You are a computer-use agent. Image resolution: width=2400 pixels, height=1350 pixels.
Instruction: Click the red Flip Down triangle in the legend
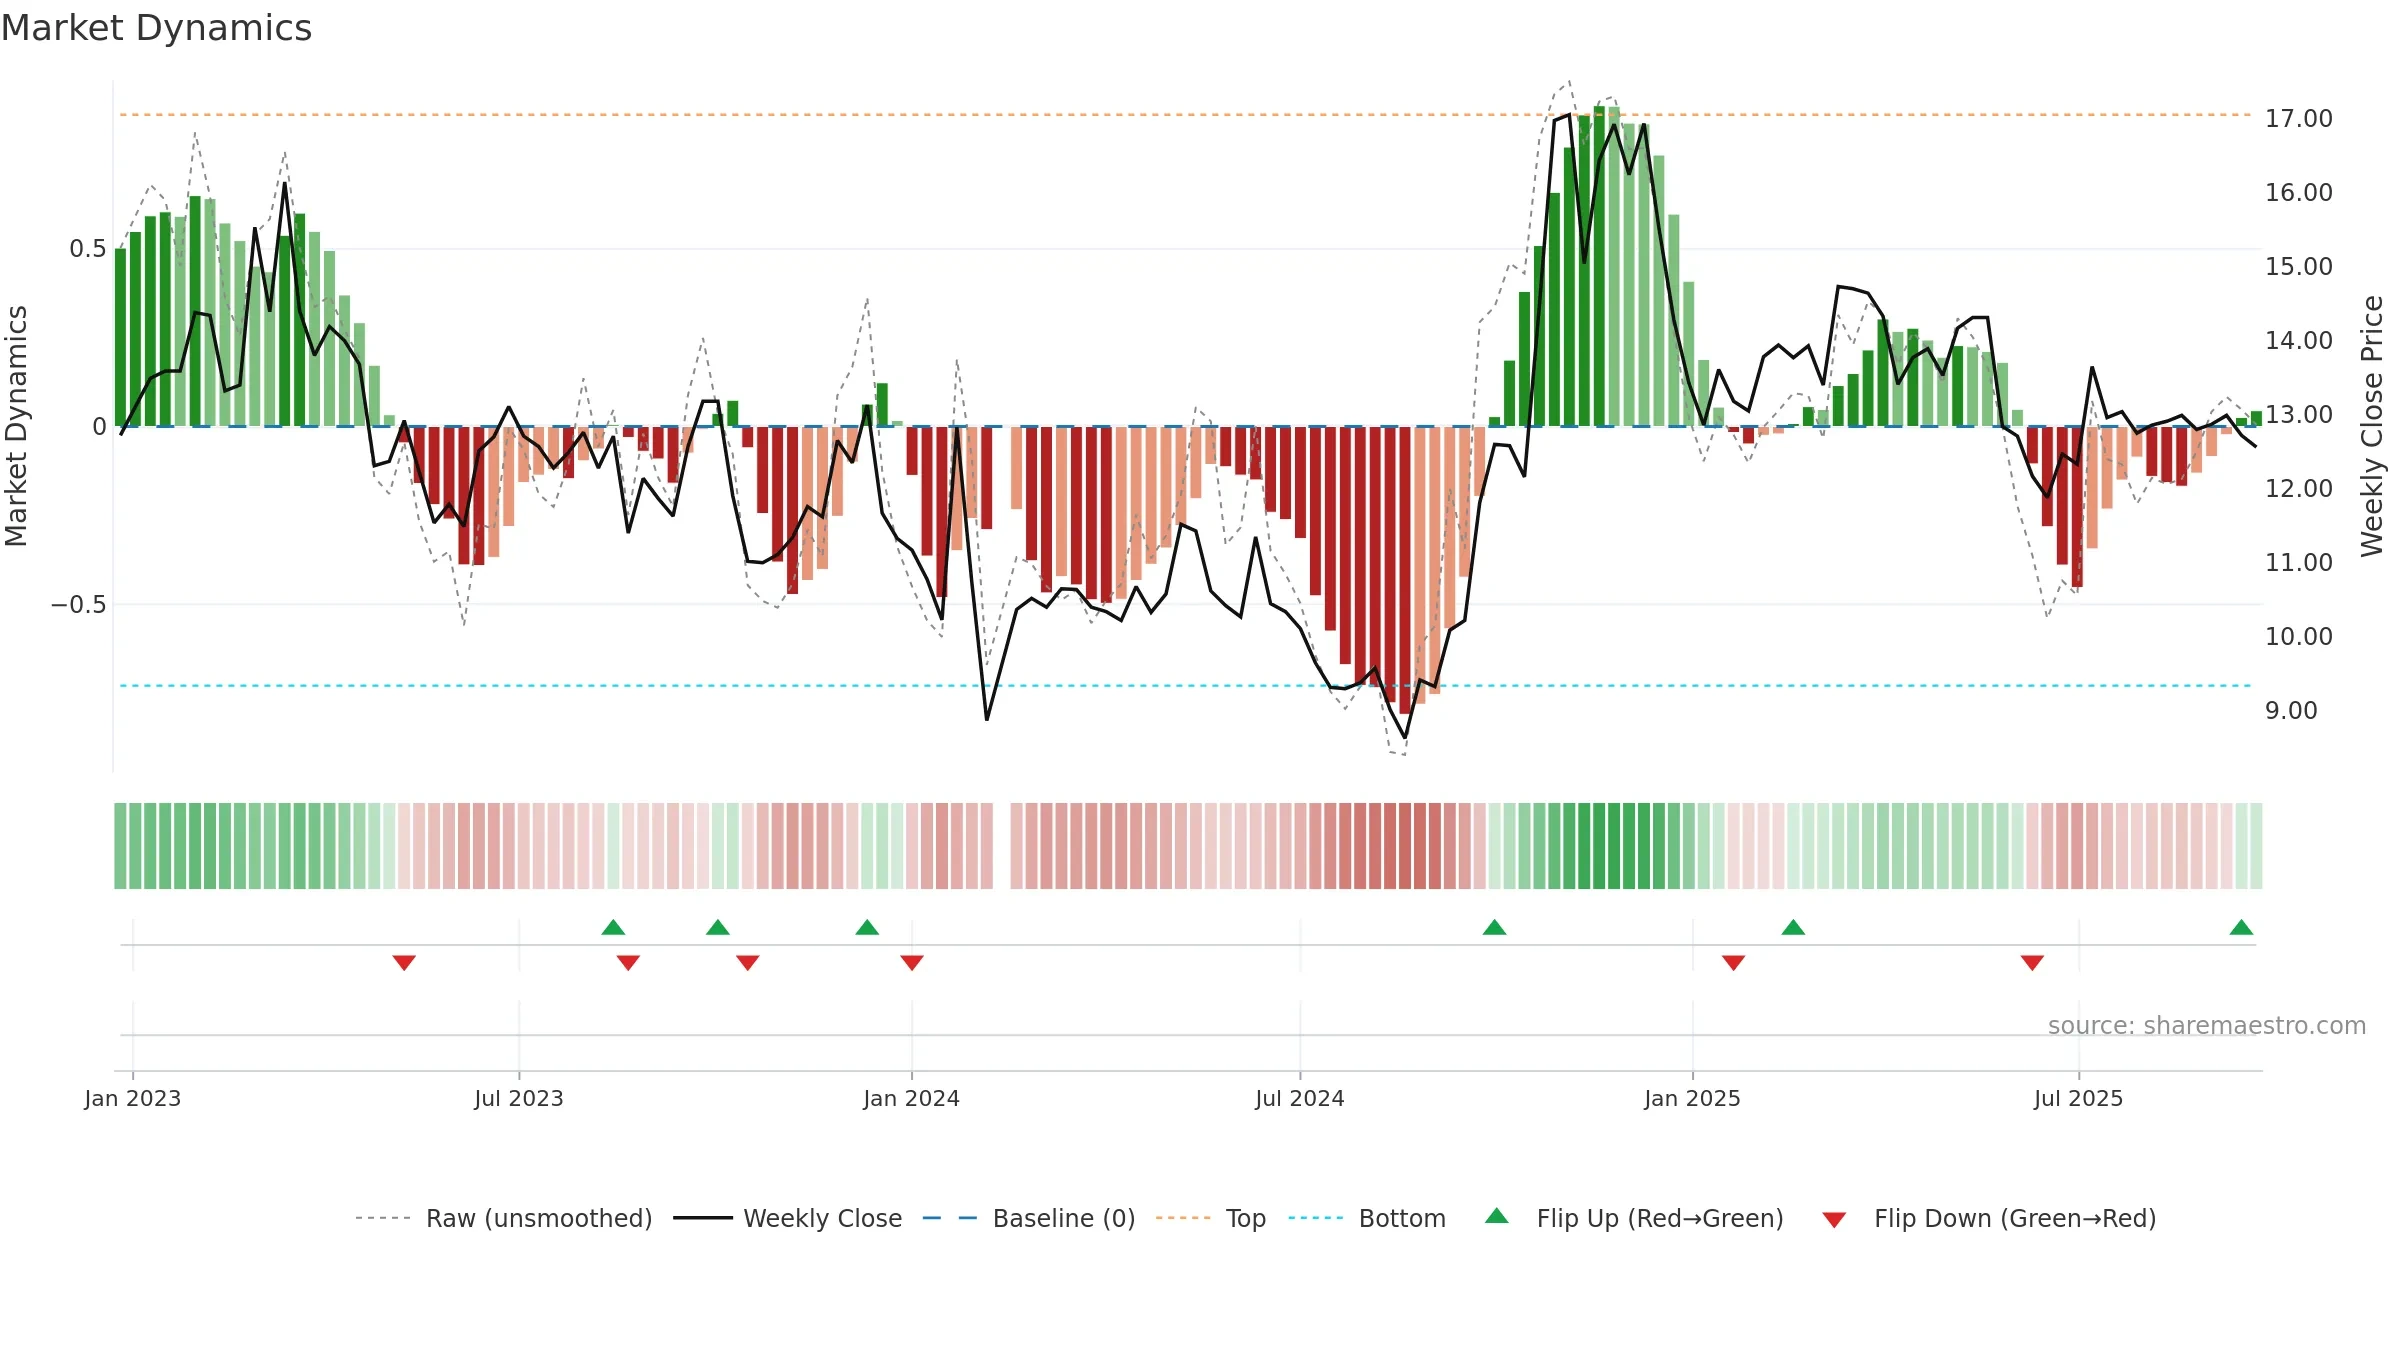tap(1834, 1220)
